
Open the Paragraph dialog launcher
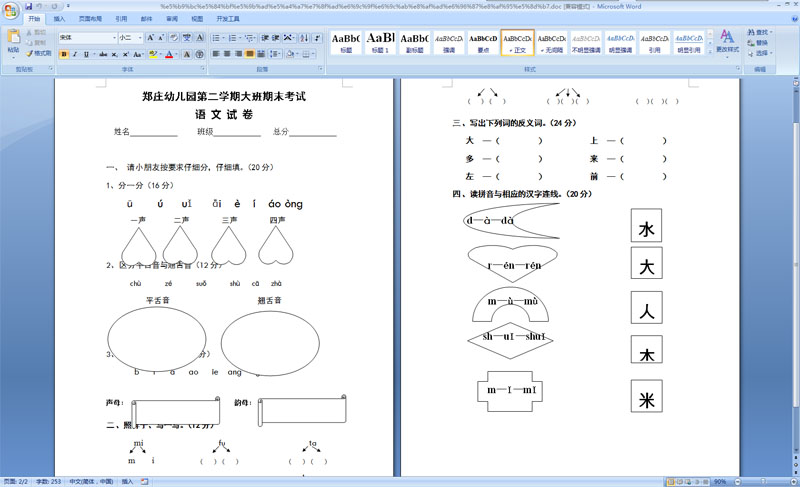click(320, 68)
